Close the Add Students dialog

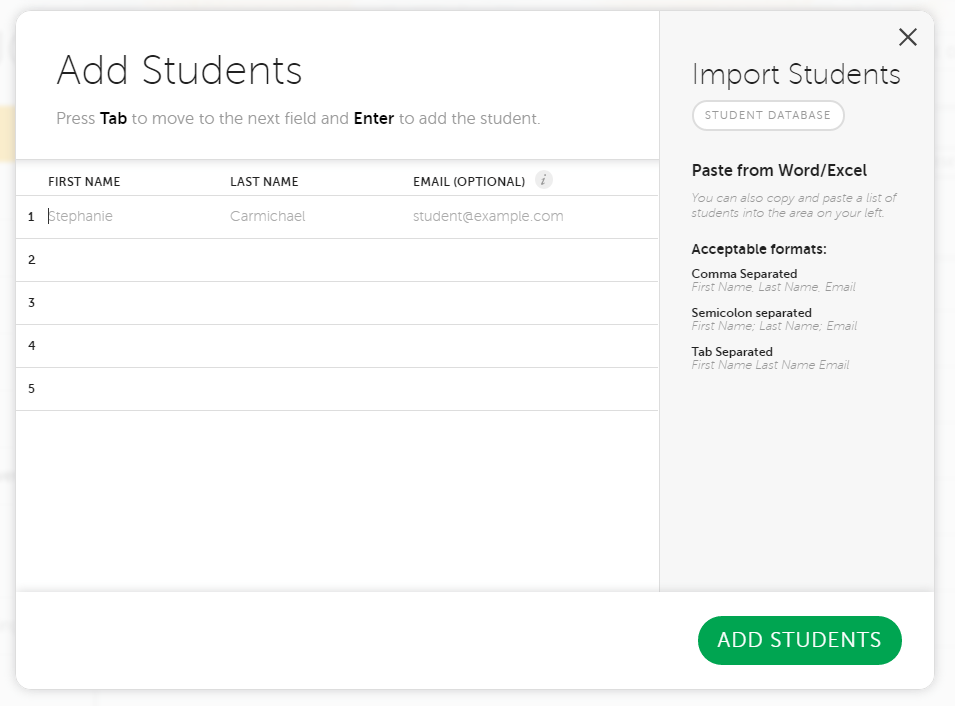coord(907,38)
